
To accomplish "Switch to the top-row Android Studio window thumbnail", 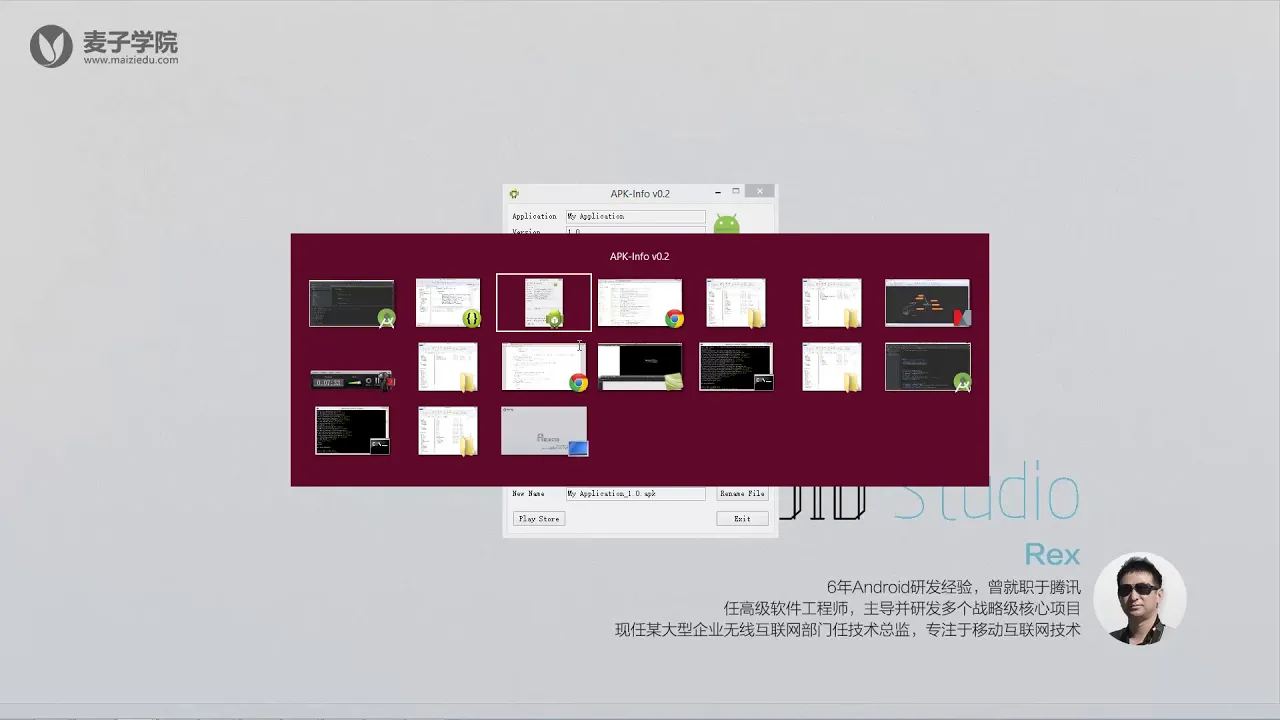I will [x=351, y=303].
